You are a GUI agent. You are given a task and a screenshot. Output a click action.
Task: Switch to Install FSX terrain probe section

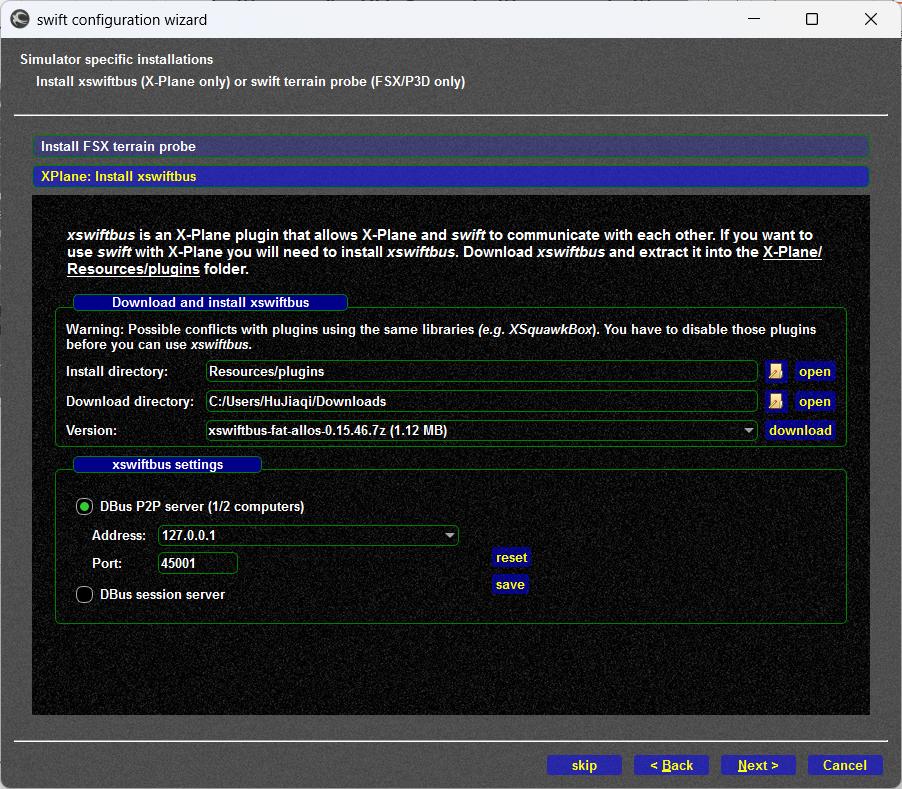pos(450,146)
